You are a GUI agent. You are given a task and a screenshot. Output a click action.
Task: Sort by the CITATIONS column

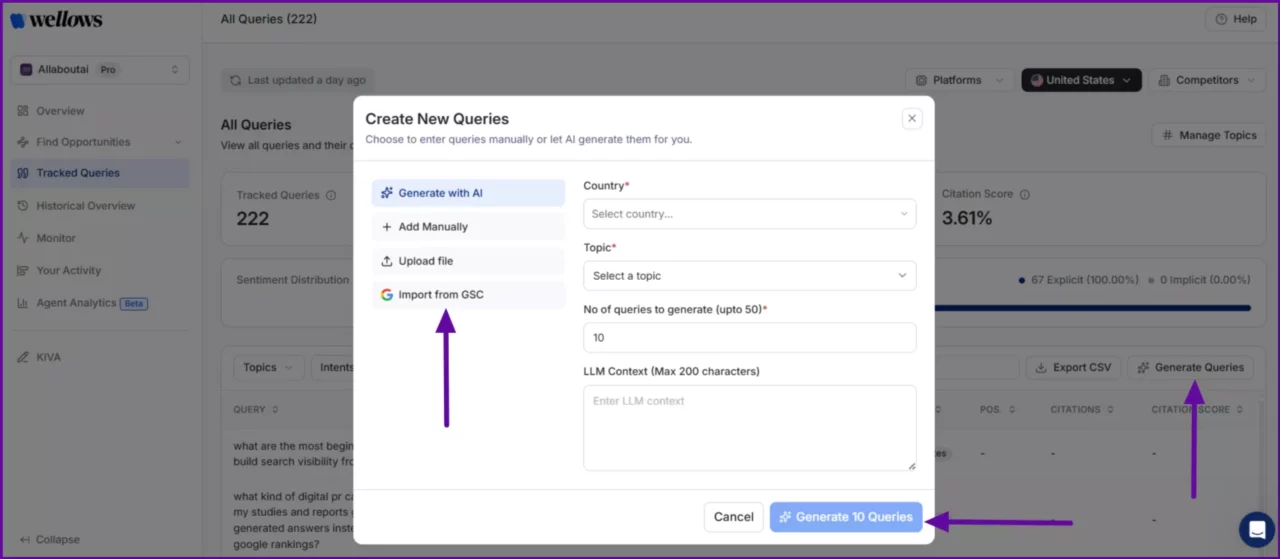click(1081, 409)
